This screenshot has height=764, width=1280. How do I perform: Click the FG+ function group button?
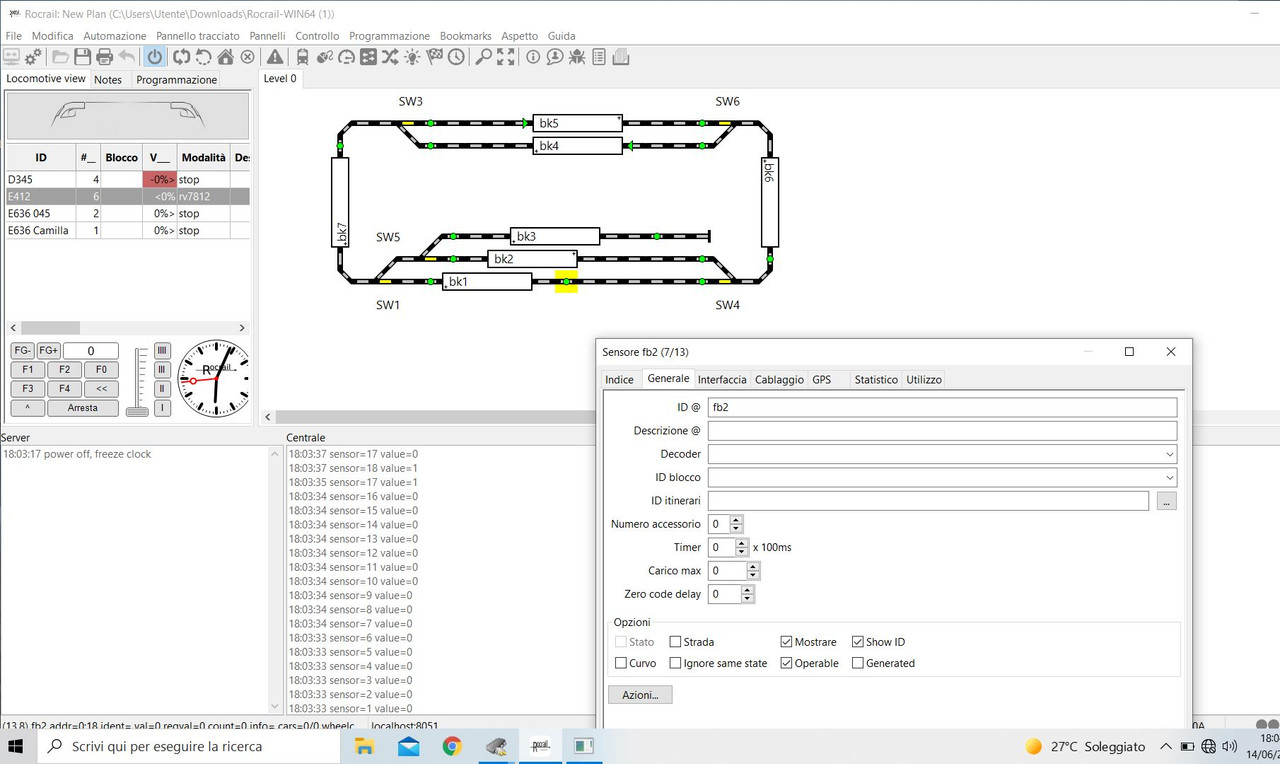point(48,351)
